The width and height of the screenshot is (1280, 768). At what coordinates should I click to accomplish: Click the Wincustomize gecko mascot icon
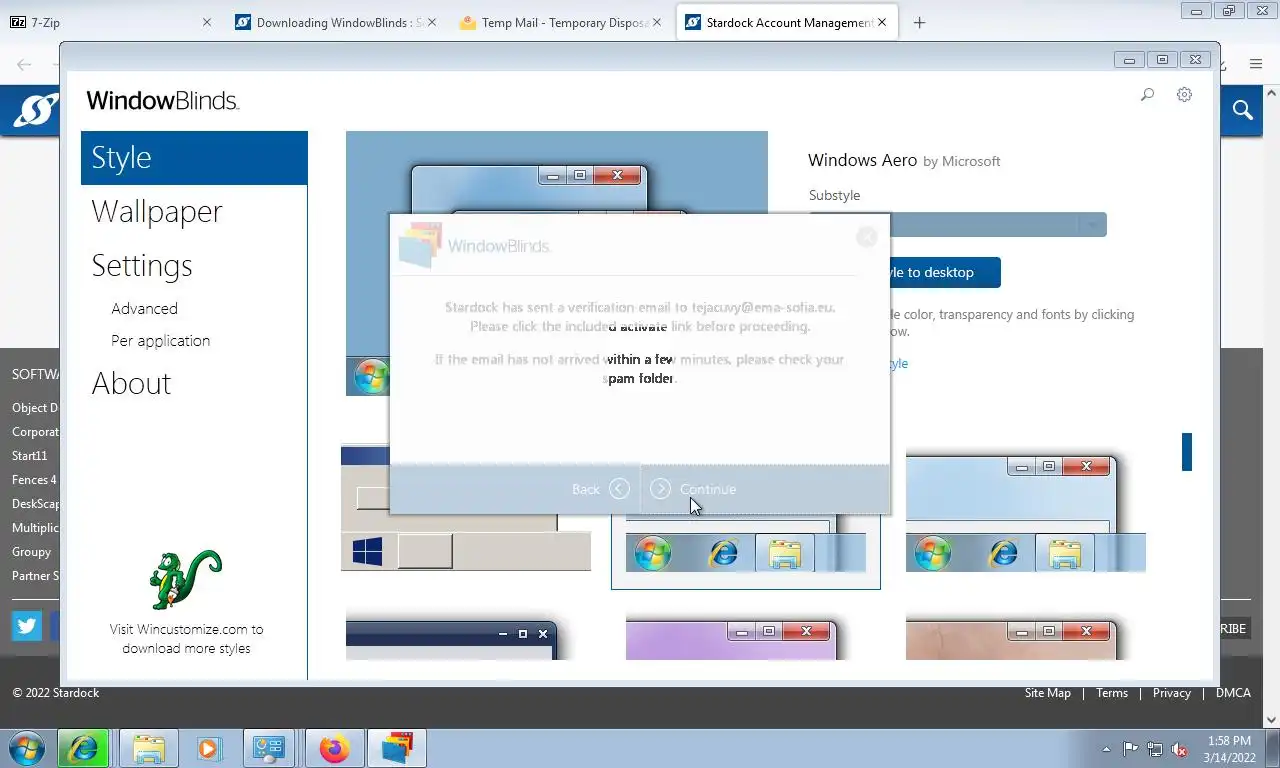pyautogui.click(x=185, y=579)
